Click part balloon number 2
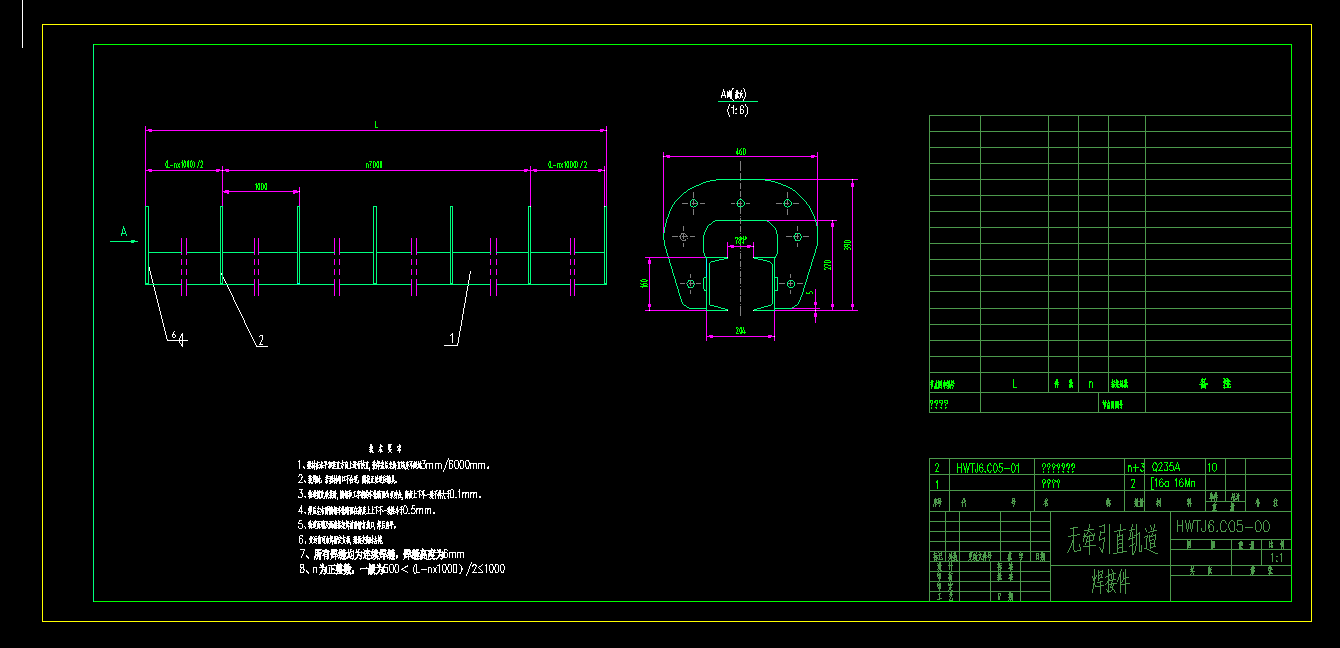The image size is (1340, 648). 261,340
